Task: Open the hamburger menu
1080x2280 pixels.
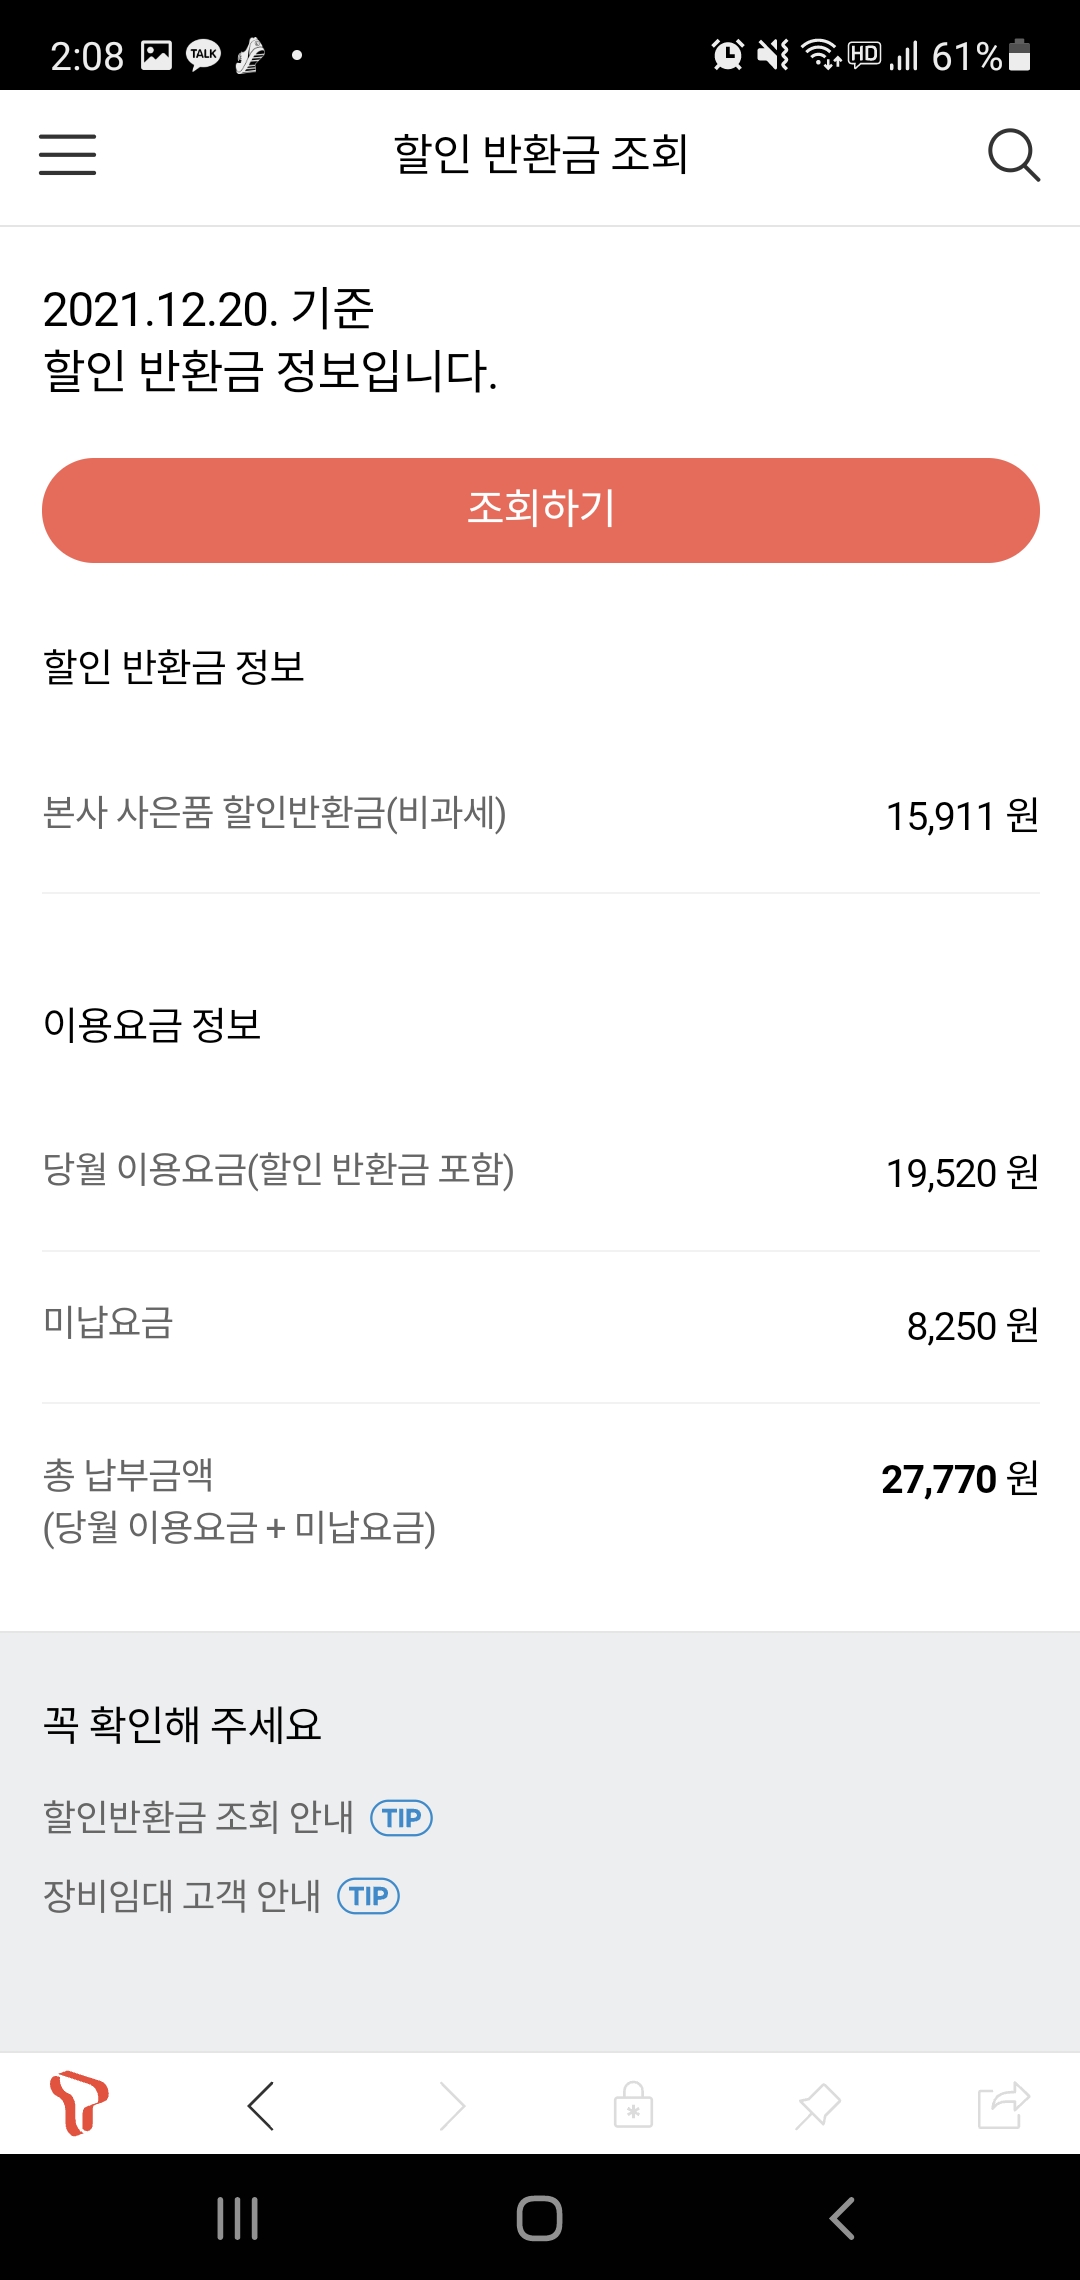Action: coord(67,155)
